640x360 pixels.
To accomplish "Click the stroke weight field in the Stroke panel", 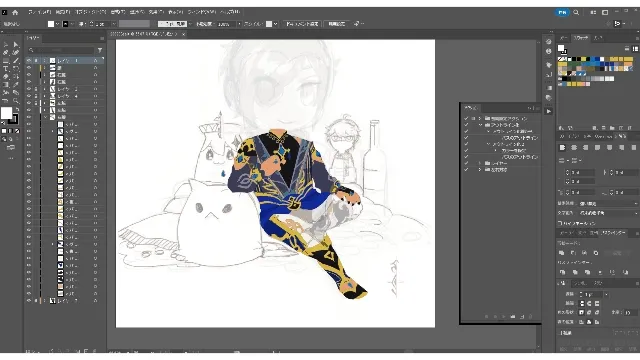I will point(592,294).
